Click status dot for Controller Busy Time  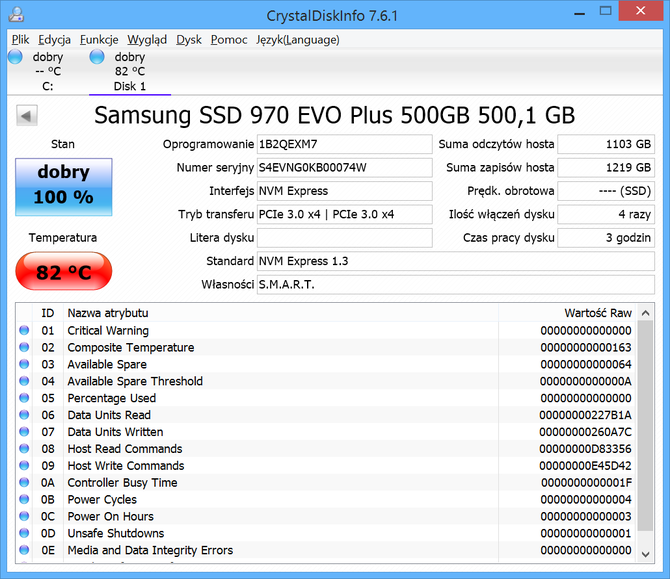24,482
